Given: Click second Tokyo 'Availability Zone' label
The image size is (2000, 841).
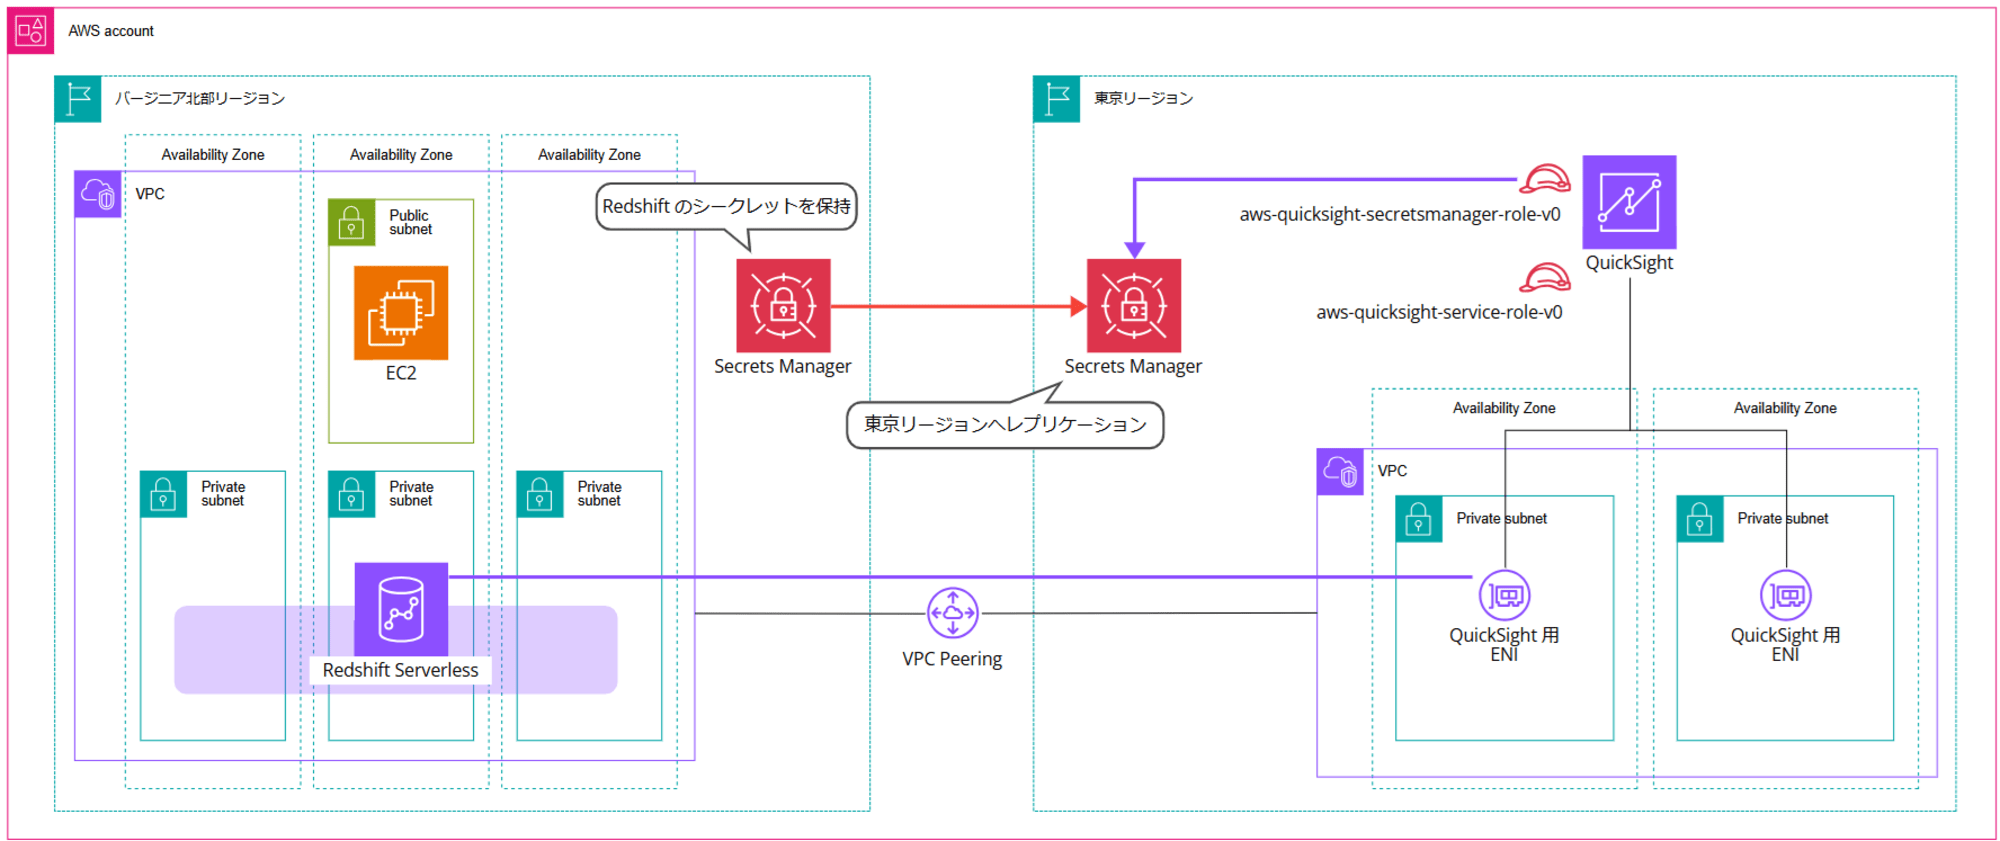Looking at the screenshot, I should [1786, 408].
